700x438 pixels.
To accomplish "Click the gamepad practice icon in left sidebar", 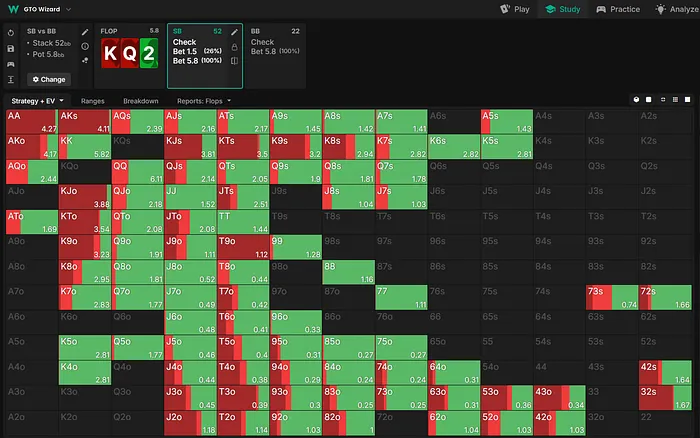I will tap(10, 63).
